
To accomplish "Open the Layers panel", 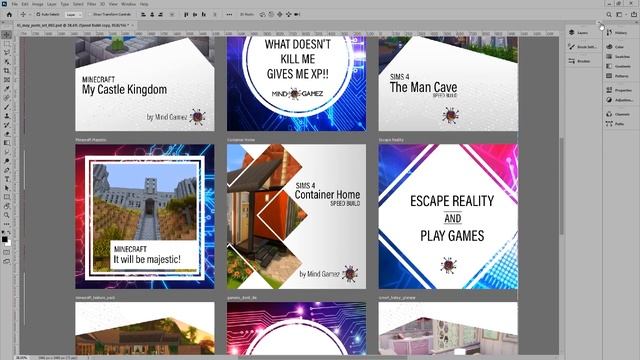I will 579,33.
